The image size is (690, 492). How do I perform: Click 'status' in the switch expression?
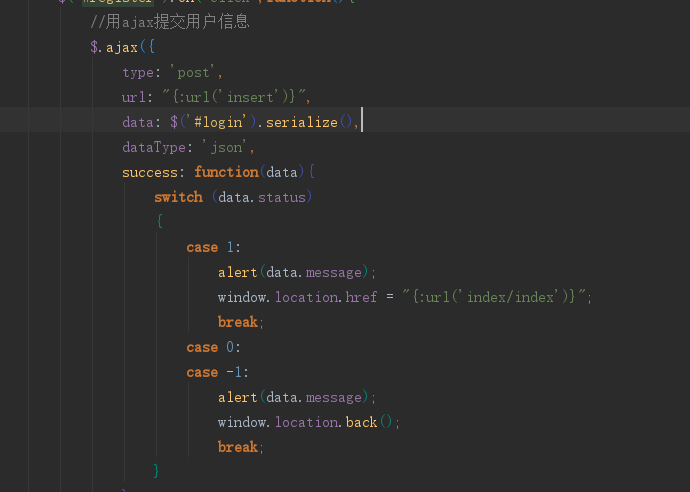pos(283,197)
